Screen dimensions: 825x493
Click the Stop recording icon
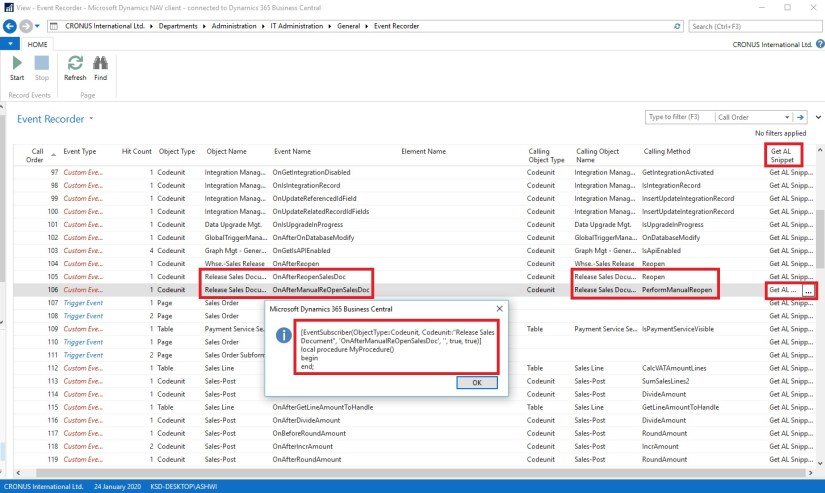42,64
